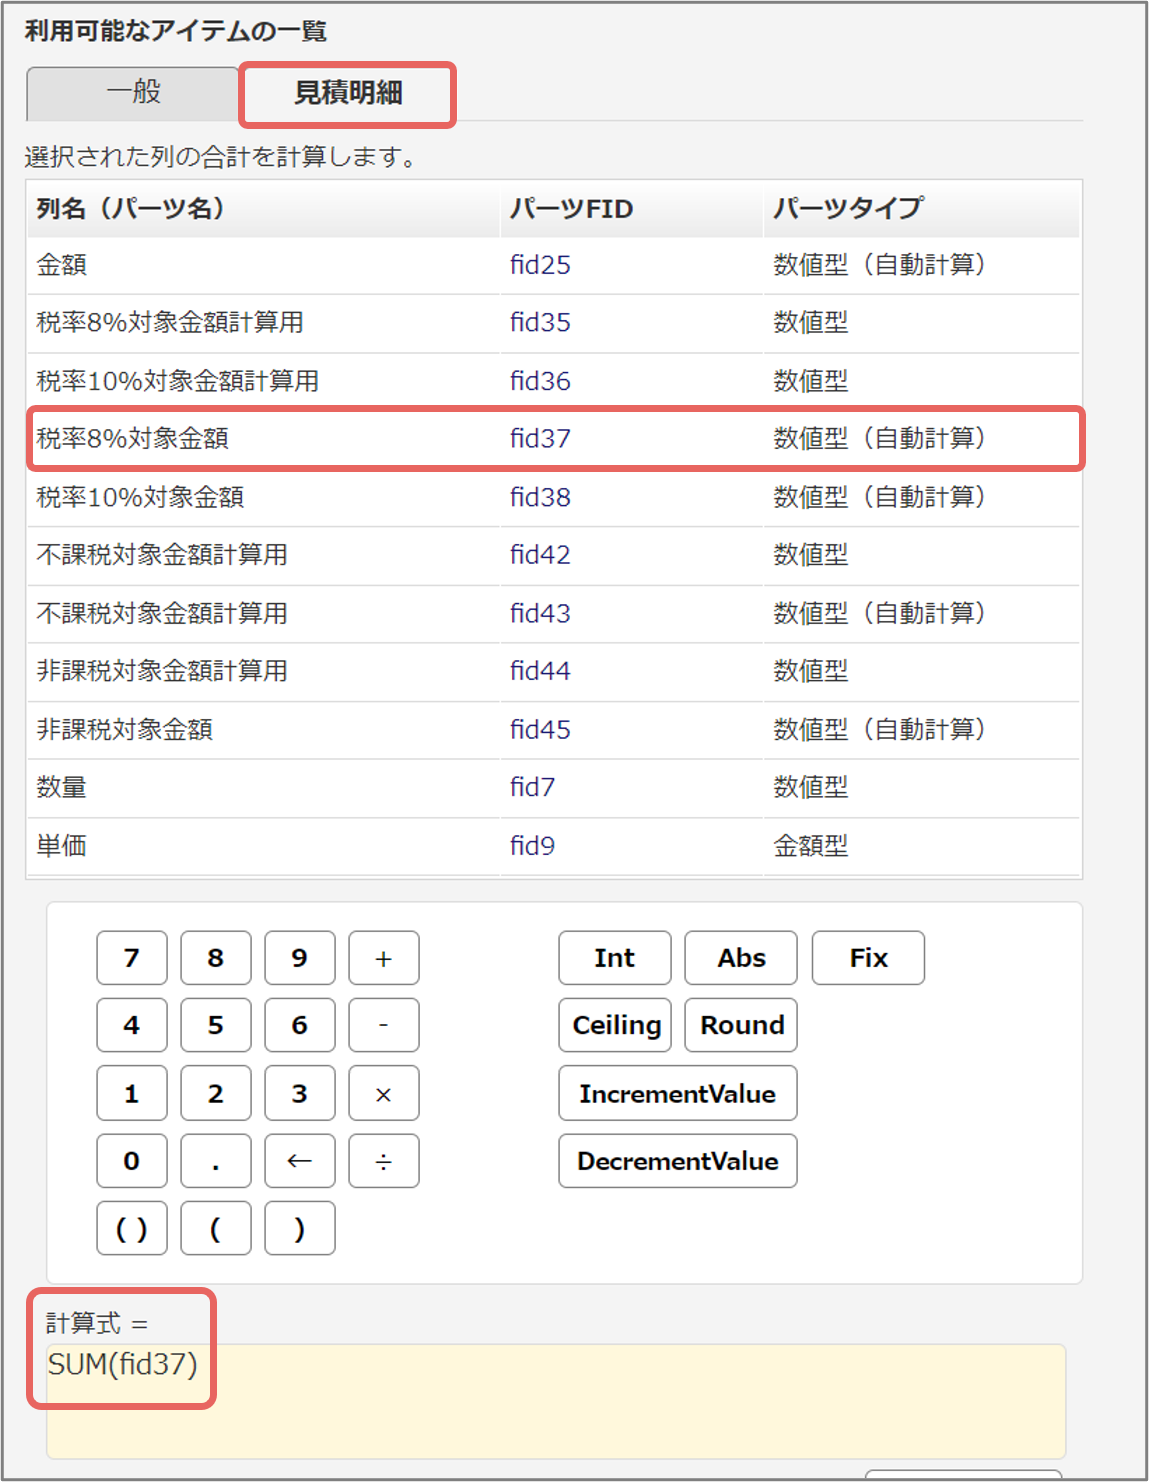The height and width of the screenshot is (1482, 1149).
Task: Select the 非課税対象金額 row name
Action: [x=125, y=730]
